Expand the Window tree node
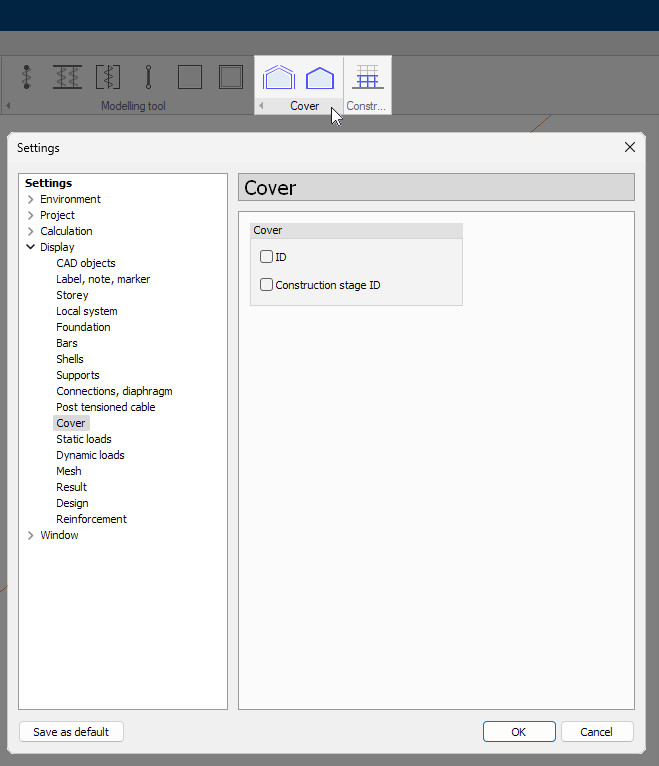 tap(31, 535)
